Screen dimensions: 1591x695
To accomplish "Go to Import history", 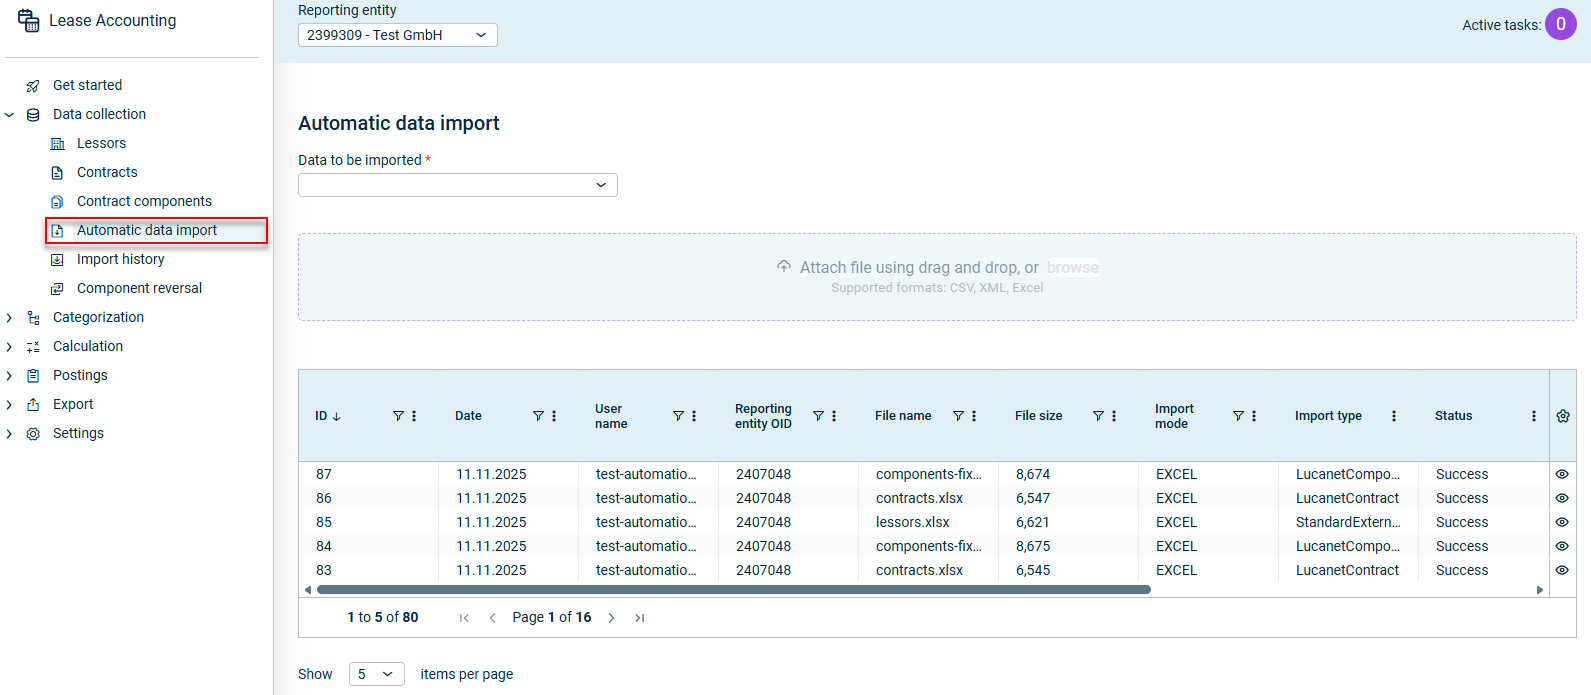I will tap(121, 259).
